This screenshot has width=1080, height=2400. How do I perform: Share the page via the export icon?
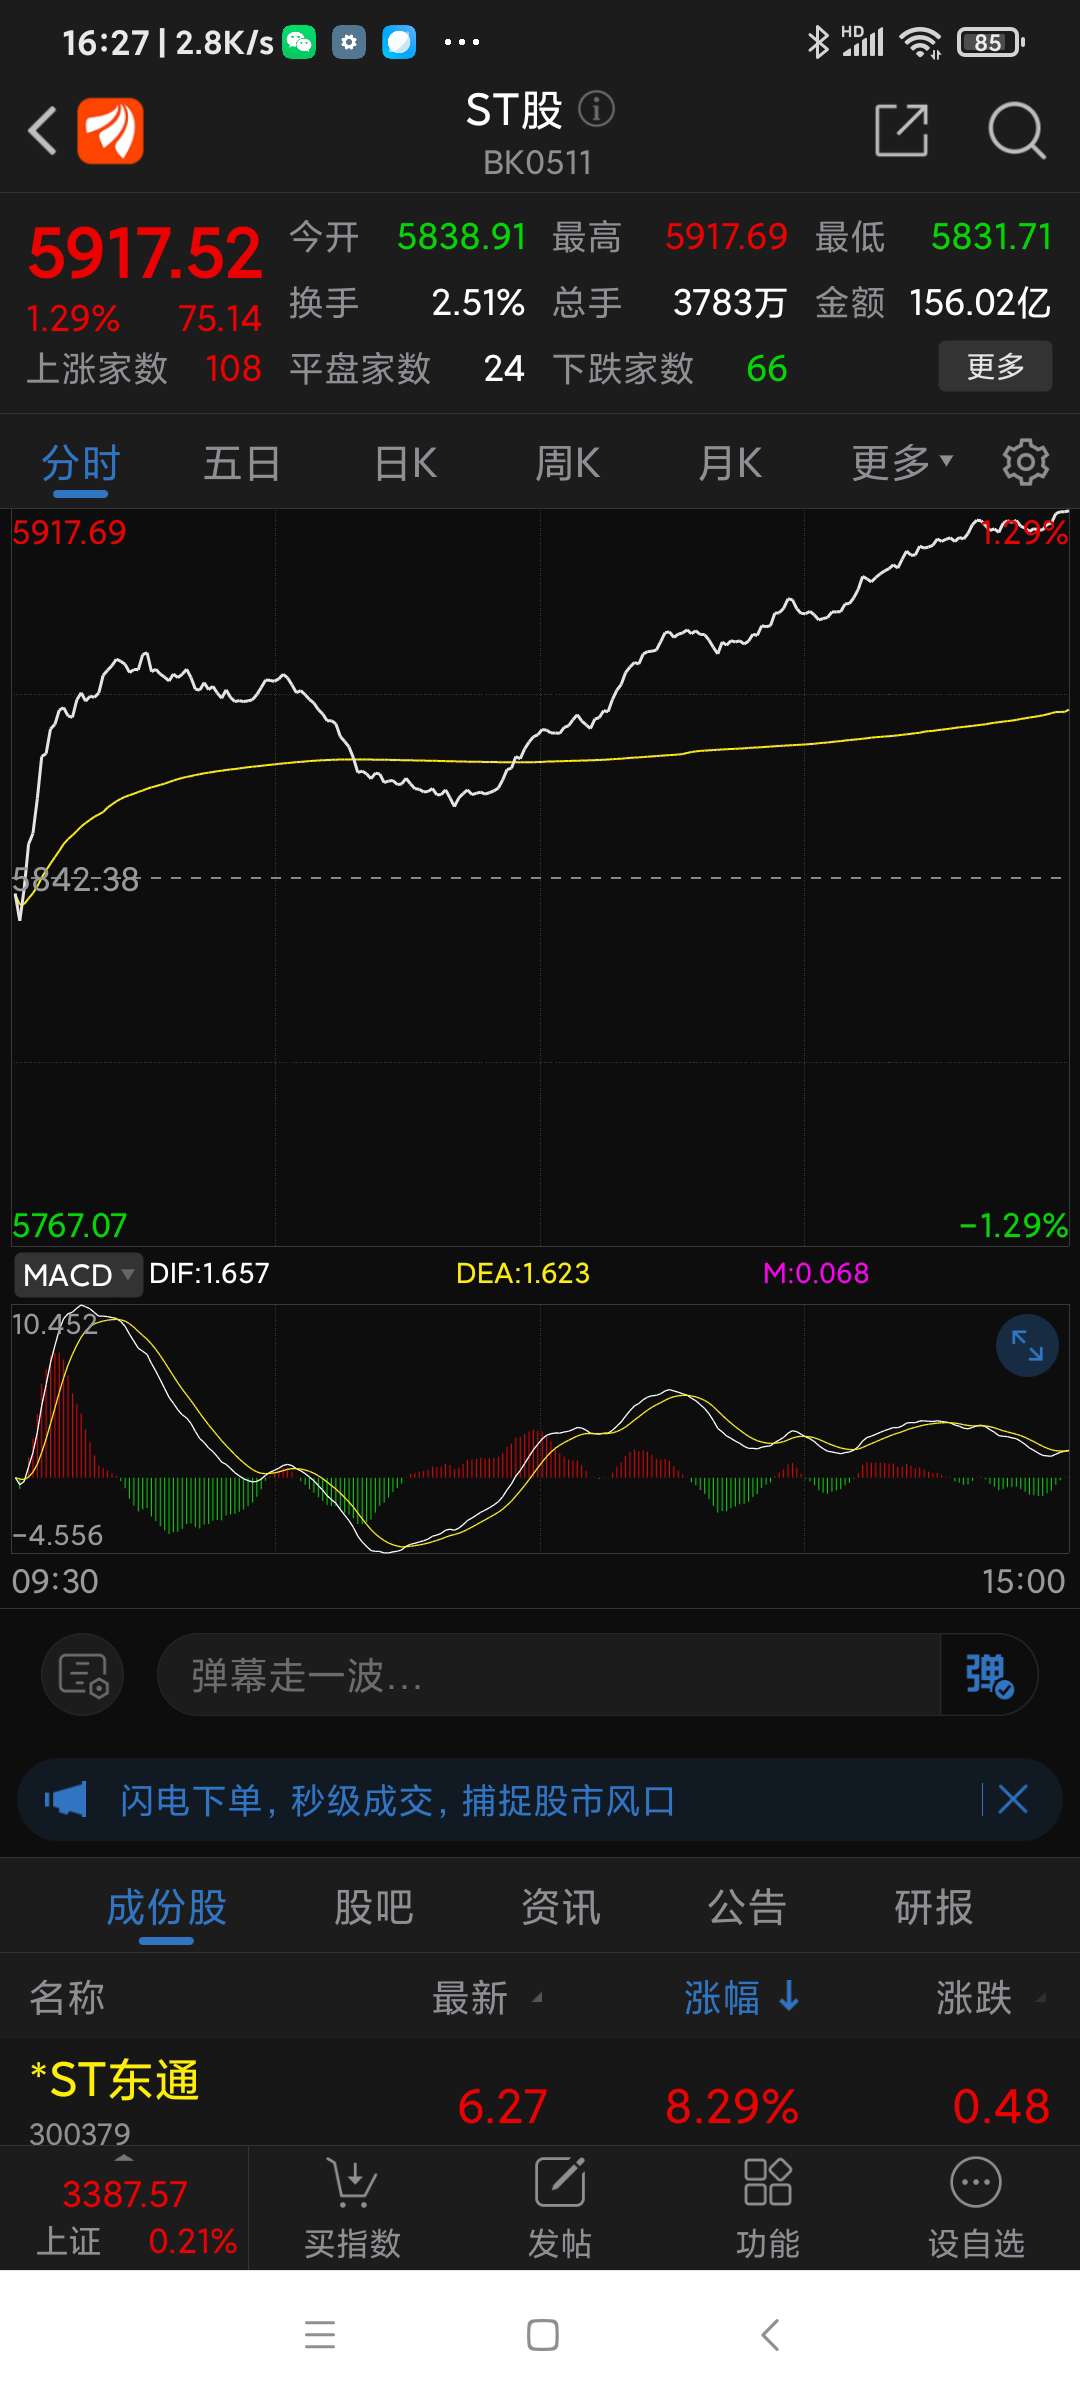point(901,130)
